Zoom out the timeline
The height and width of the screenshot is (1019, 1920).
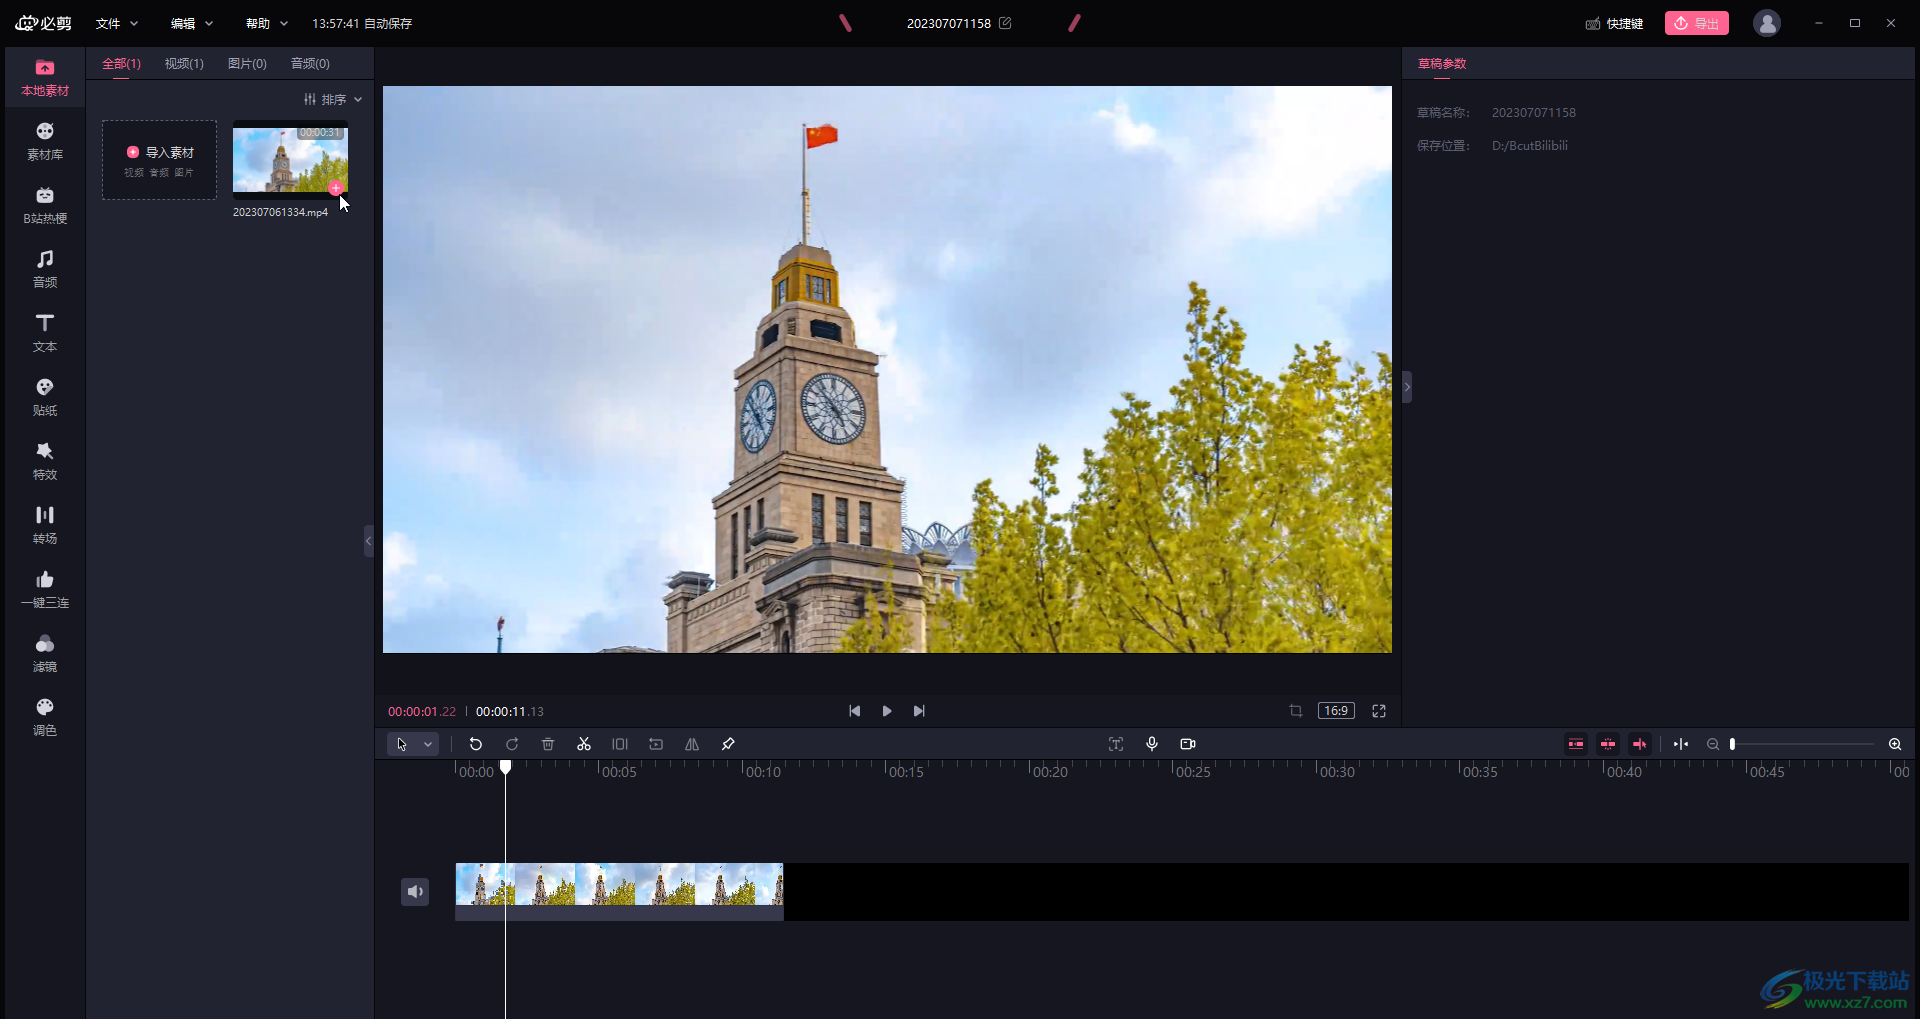[1713, 744]
